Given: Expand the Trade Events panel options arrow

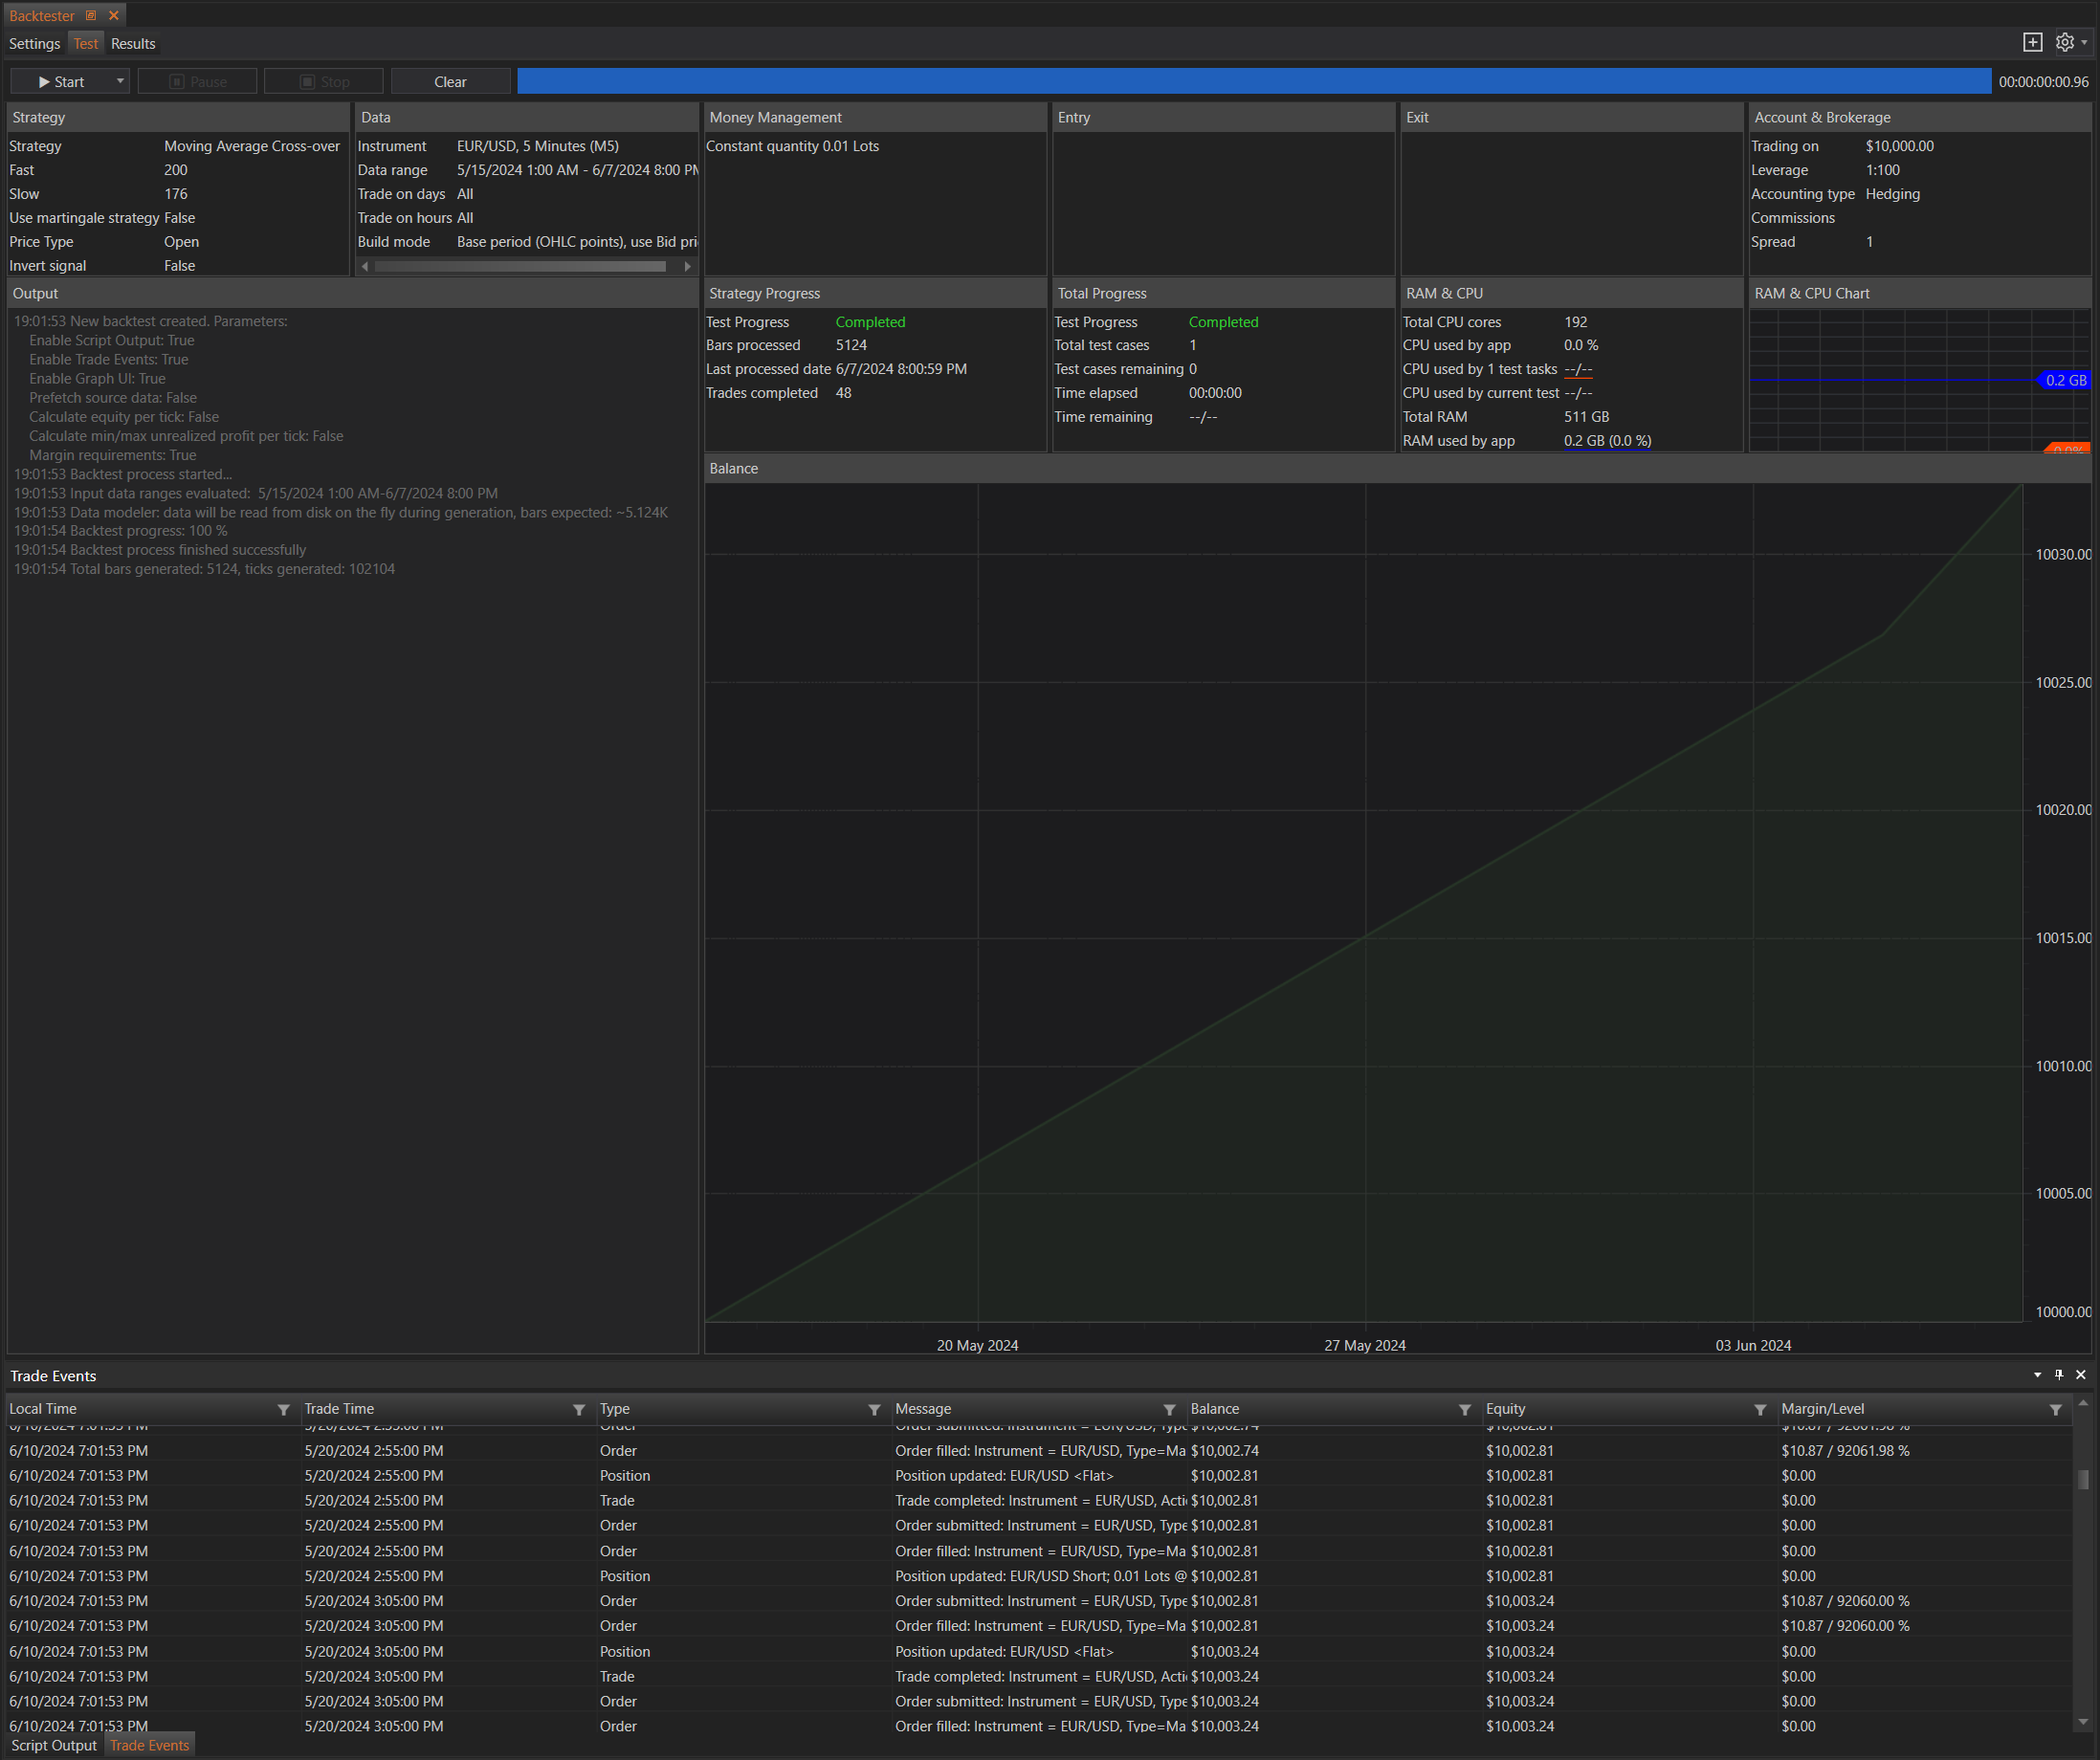Looking at the screenshot, I should click(2037, 1375).
